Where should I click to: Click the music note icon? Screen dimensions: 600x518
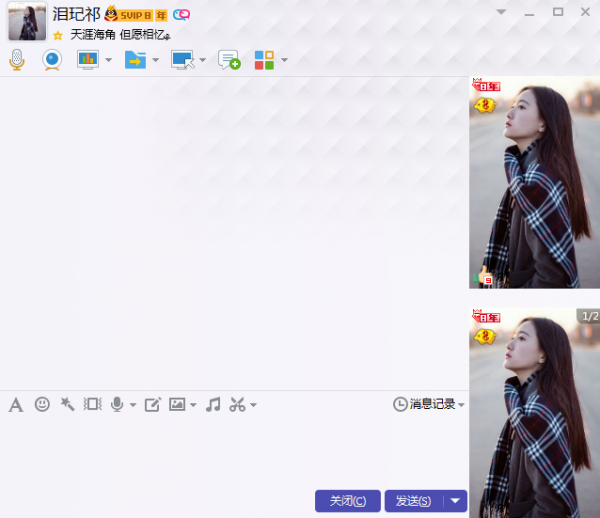pyautogui.click(x=213, y=404)
